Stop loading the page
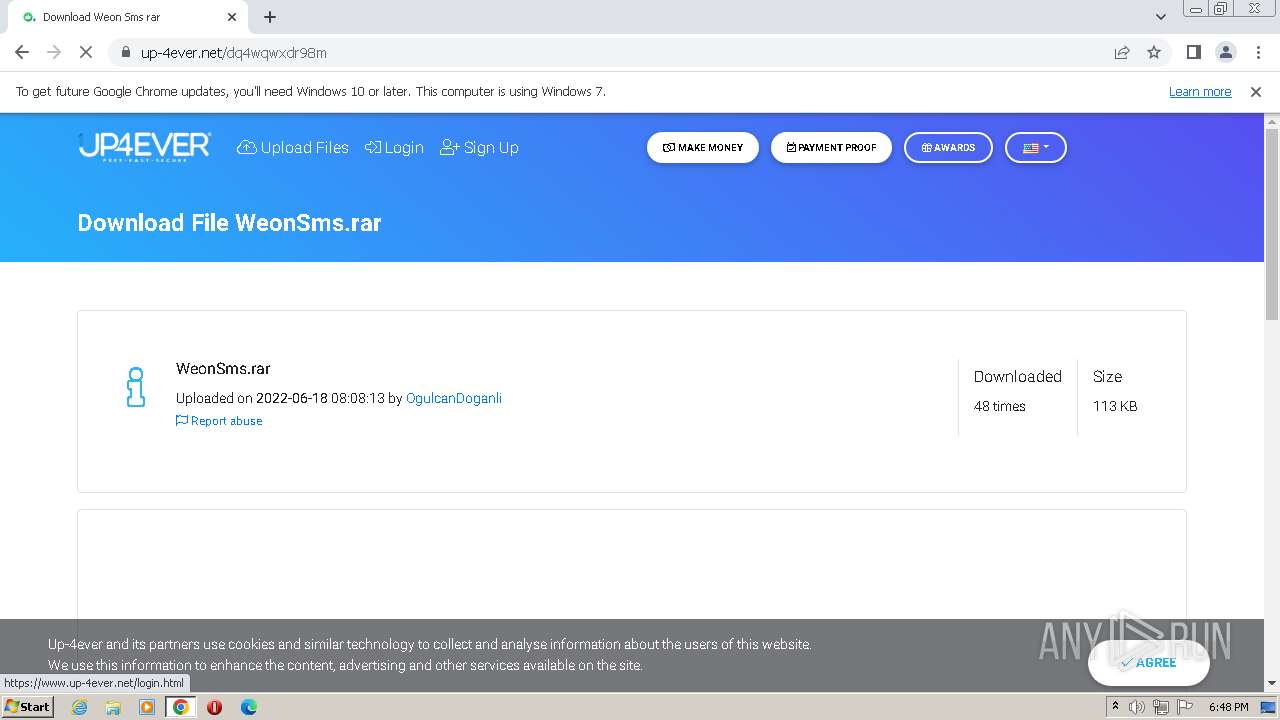Screen dimensions: 1280x720 (x=86, y=52)
